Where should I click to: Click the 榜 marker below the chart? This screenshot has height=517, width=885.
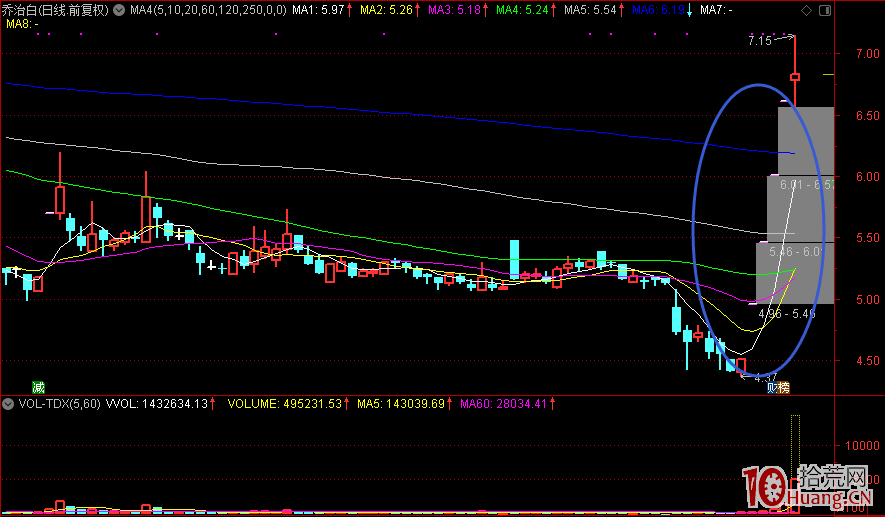click(x=784, y=388)
